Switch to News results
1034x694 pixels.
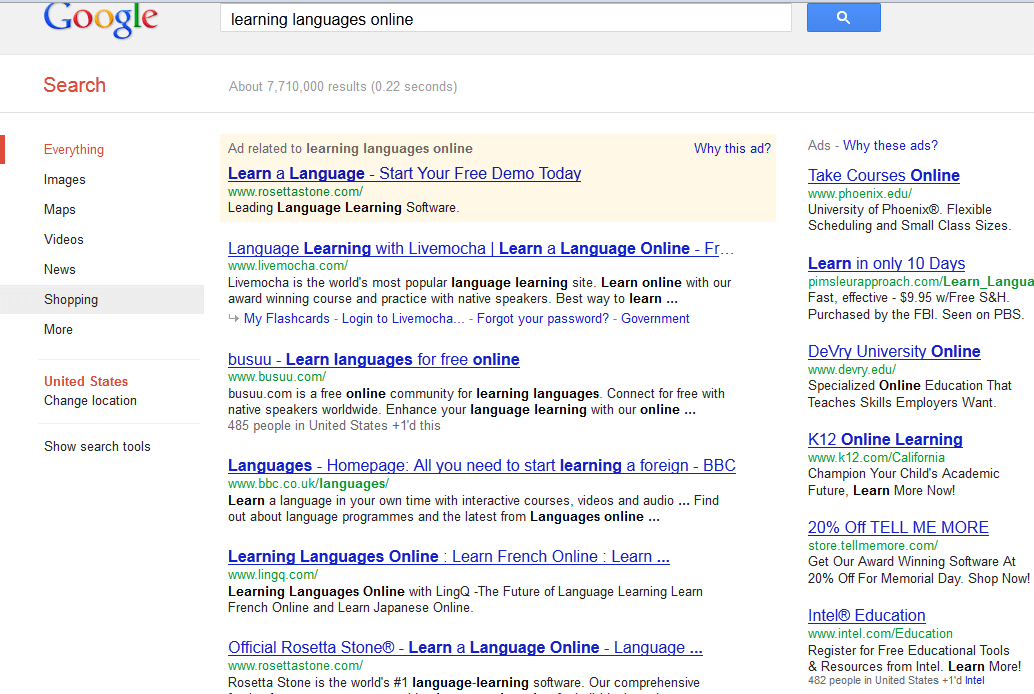pyautogui.click(x=59, y=269)
